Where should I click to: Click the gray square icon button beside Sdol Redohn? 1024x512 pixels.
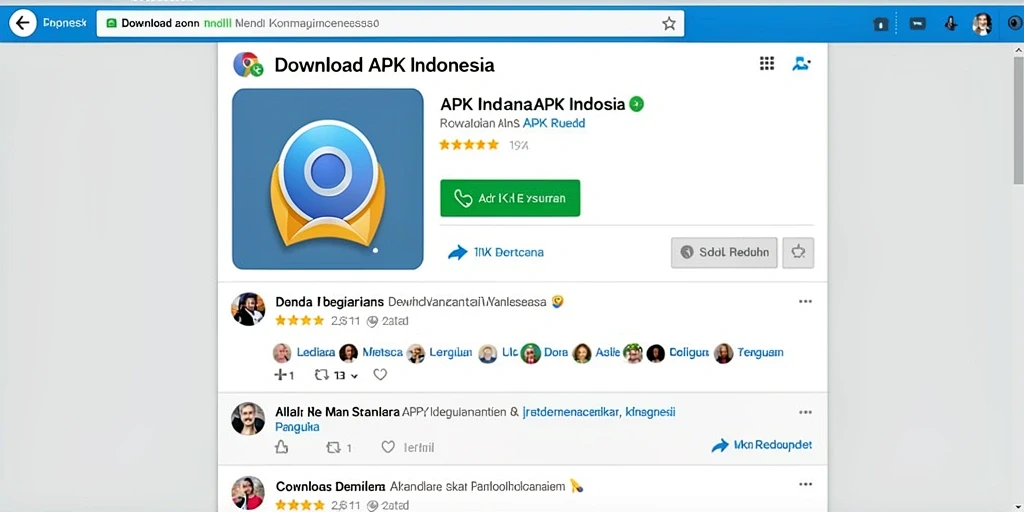(798, 252)
